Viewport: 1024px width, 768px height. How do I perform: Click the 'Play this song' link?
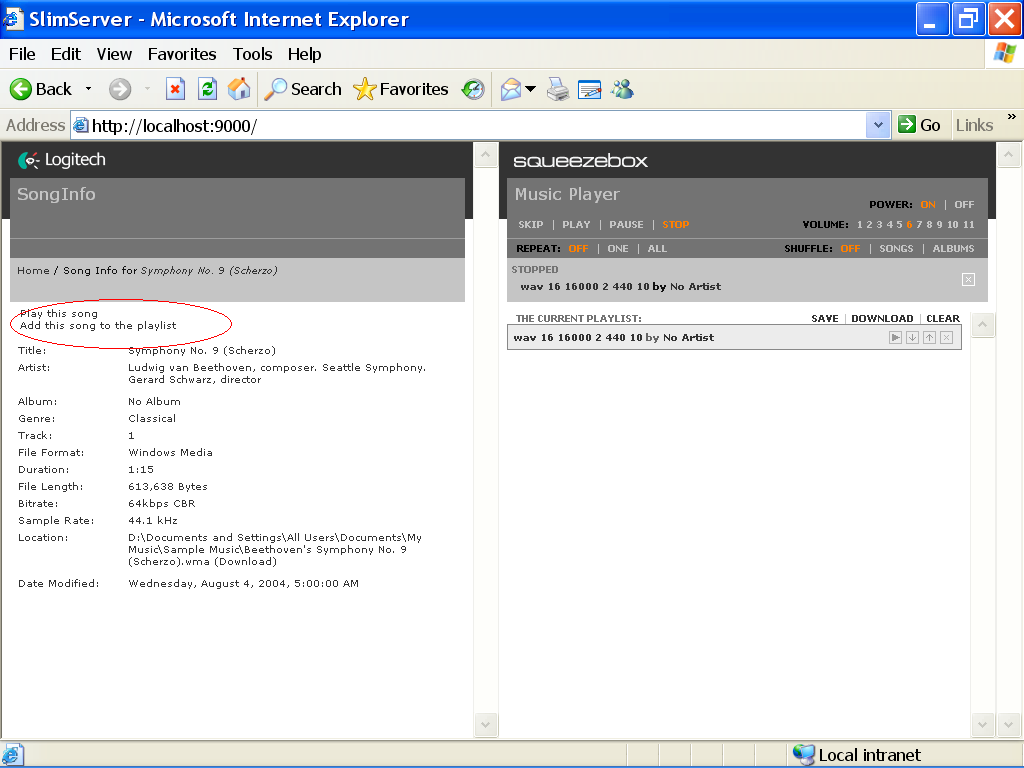pos(59,314)
